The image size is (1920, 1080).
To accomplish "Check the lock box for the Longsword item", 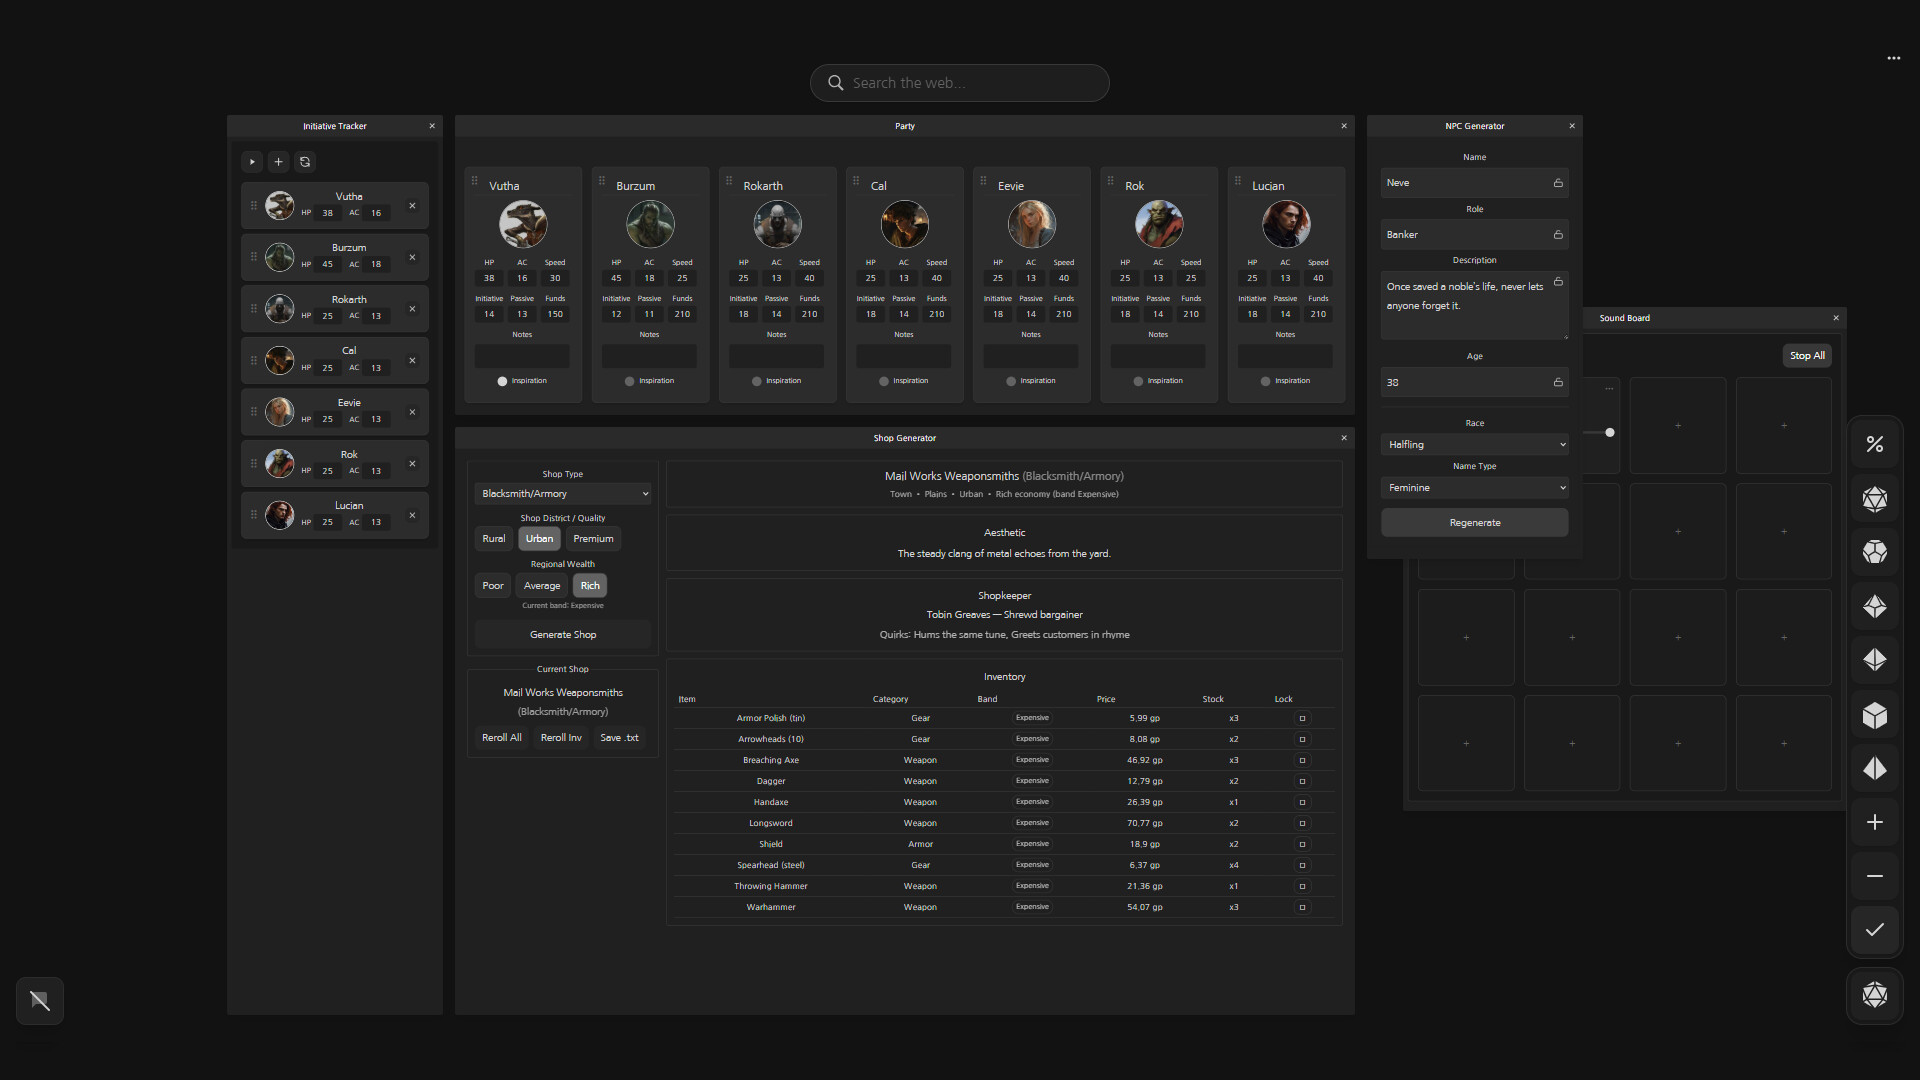I will (x=1302, y=823).
